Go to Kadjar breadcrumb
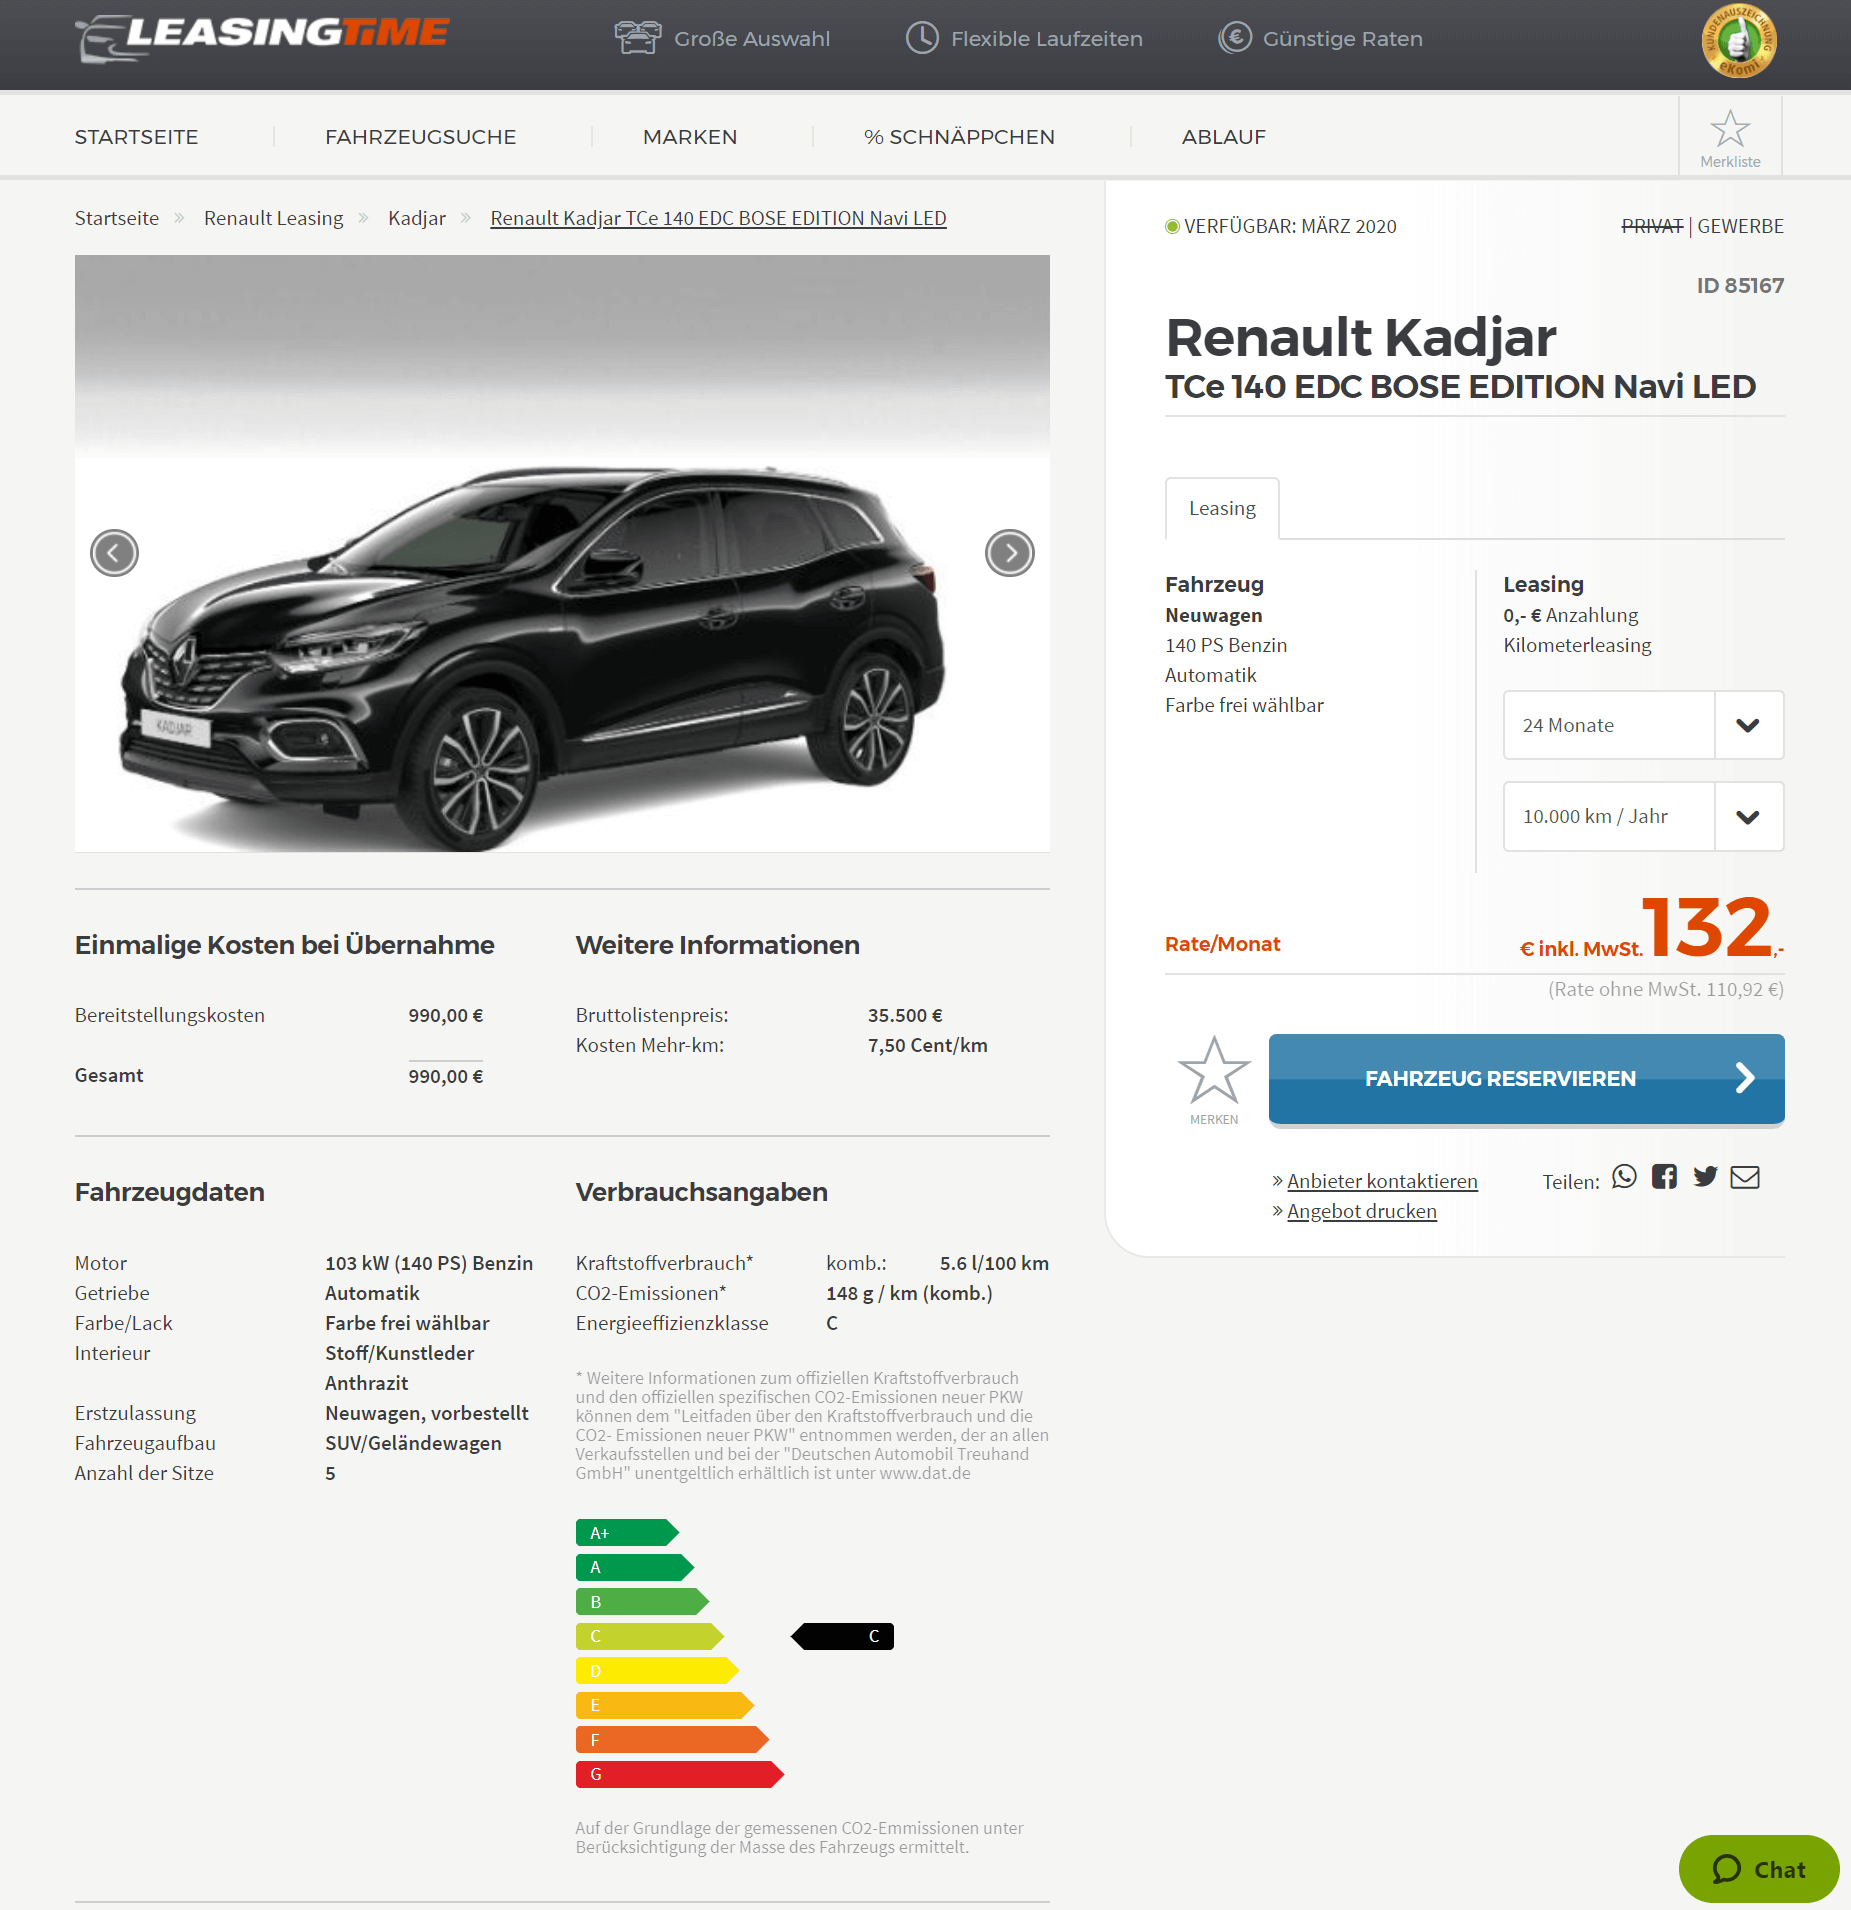The image size is (1851, 1910). 417,218
